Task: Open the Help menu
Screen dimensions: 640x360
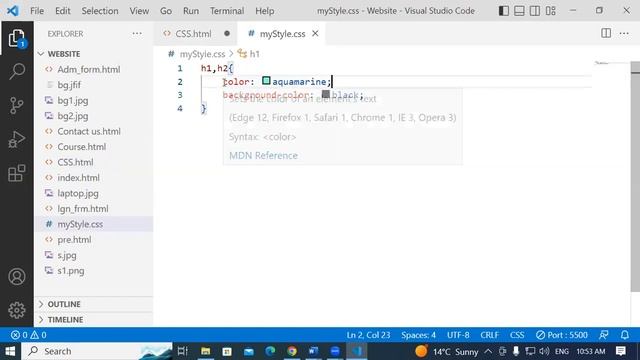Action: (264, 11)
